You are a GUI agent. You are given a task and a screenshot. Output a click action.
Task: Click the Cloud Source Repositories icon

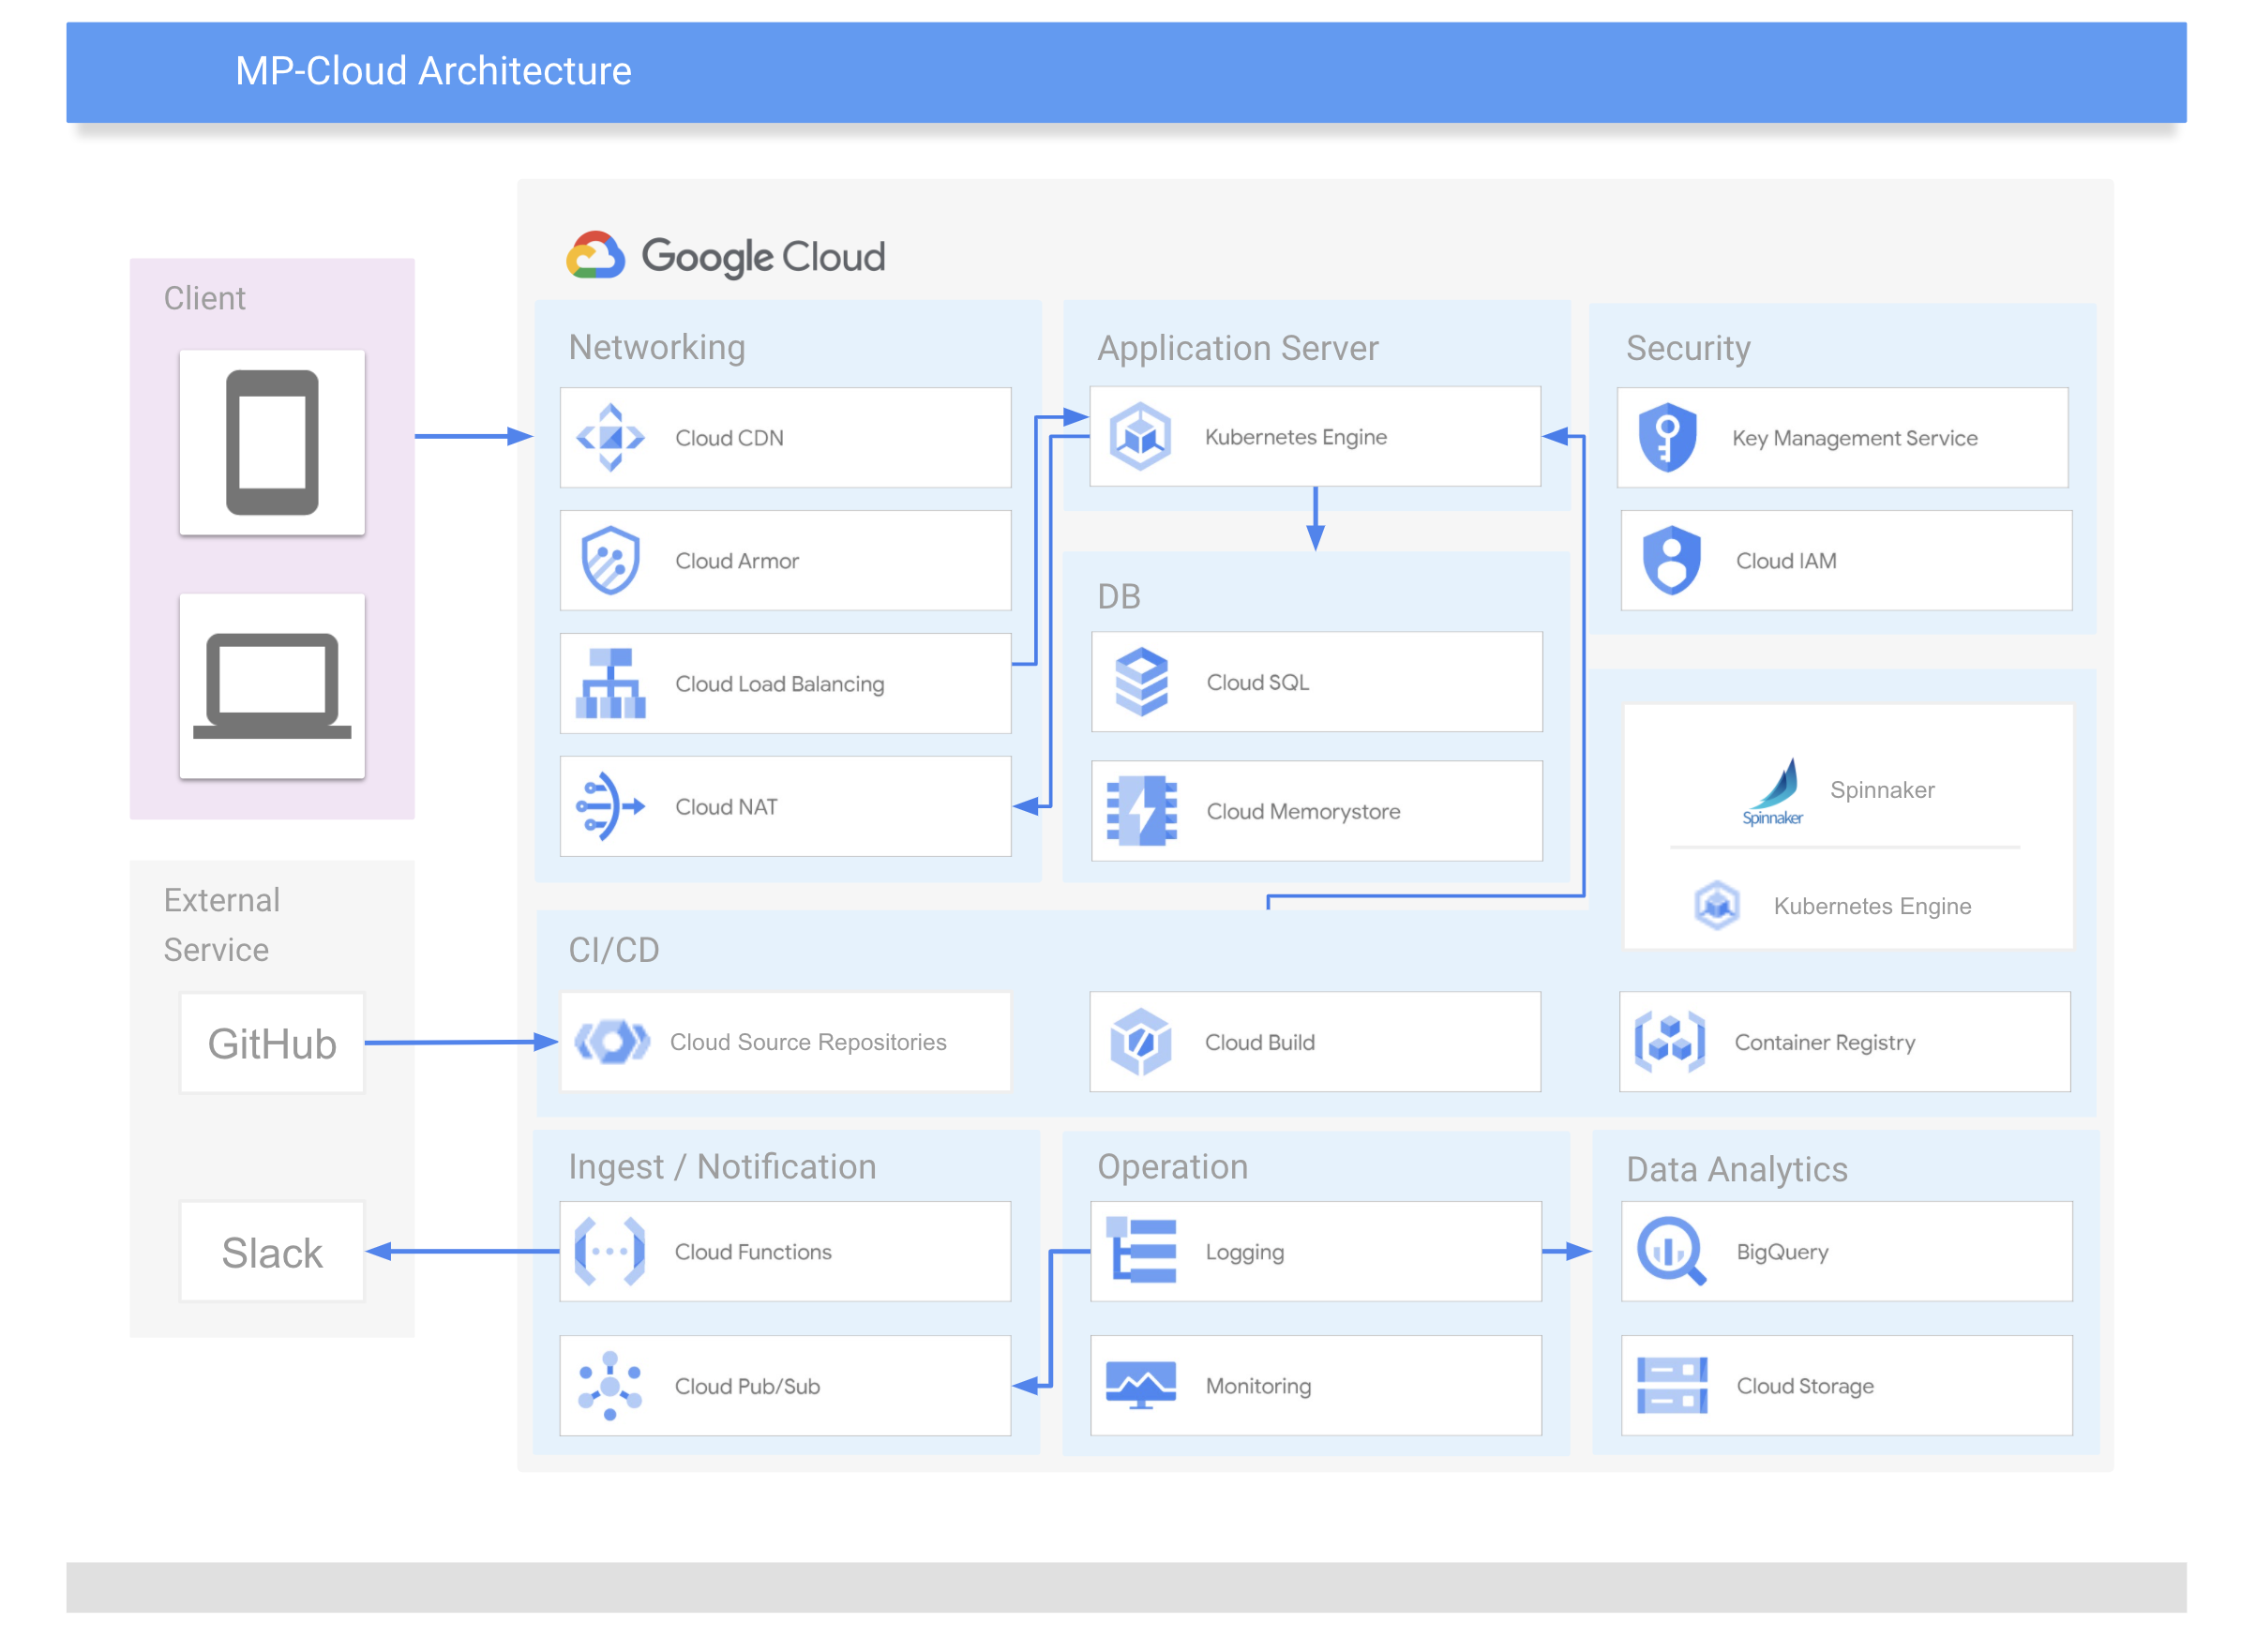pyautogui.click(x=611, y=1041)
